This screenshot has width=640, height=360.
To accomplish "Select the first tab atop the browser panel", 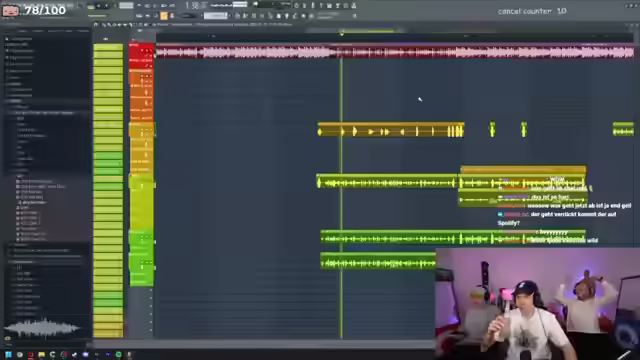I will 11,31.
